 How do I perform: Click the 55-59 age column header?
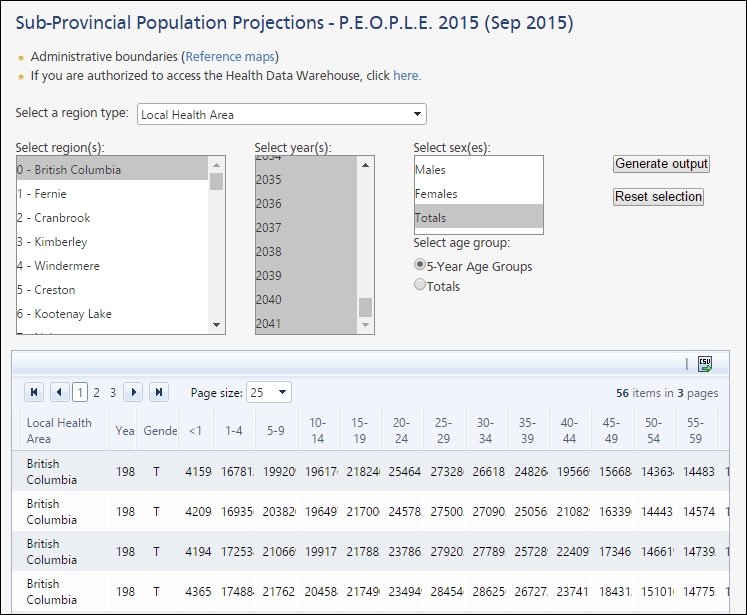[x=695, y=430]
